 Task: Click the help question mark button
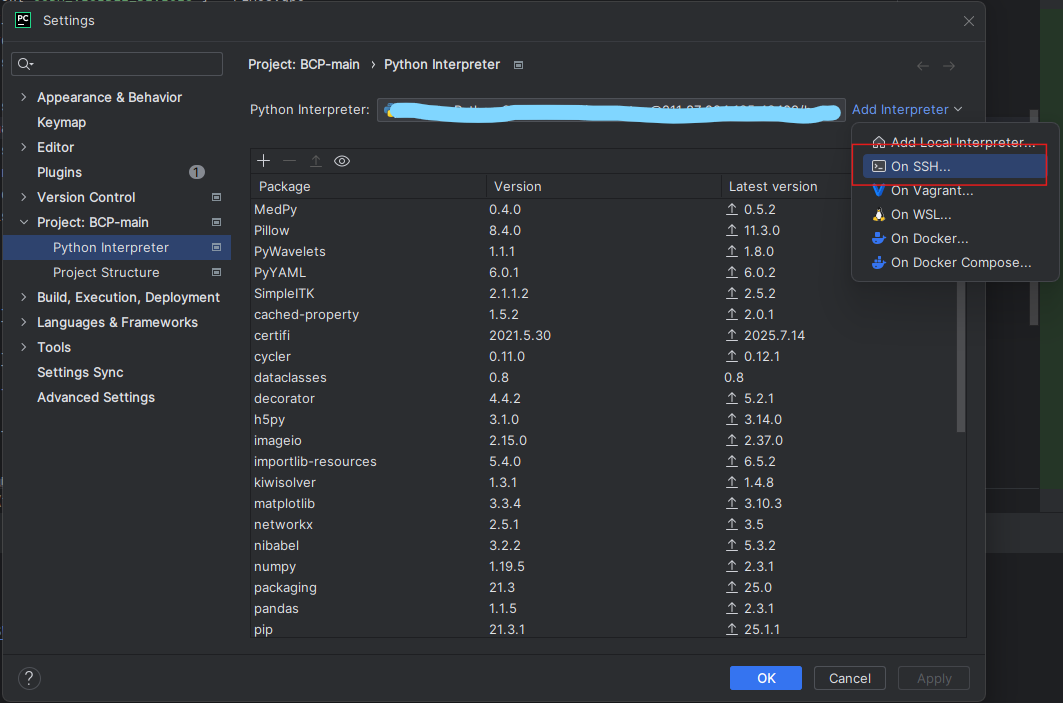[29, 678]
